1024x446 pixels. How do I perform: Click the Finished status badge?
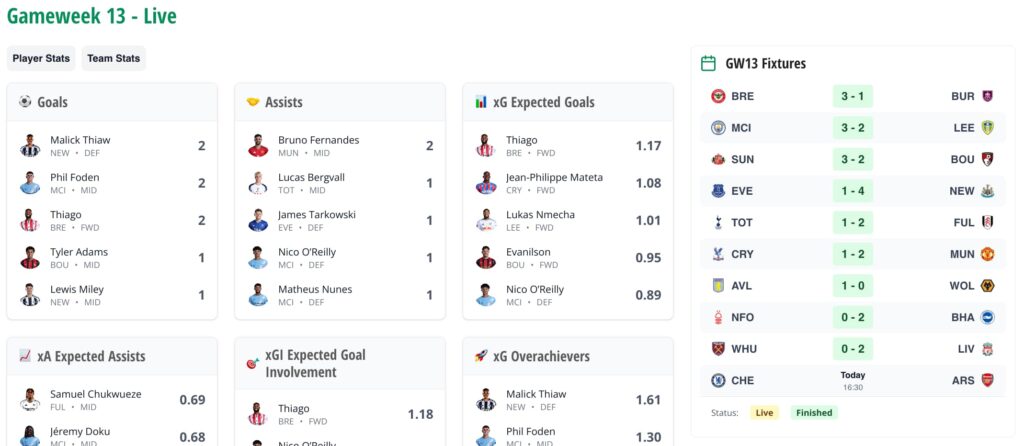(x=813, y=412)
